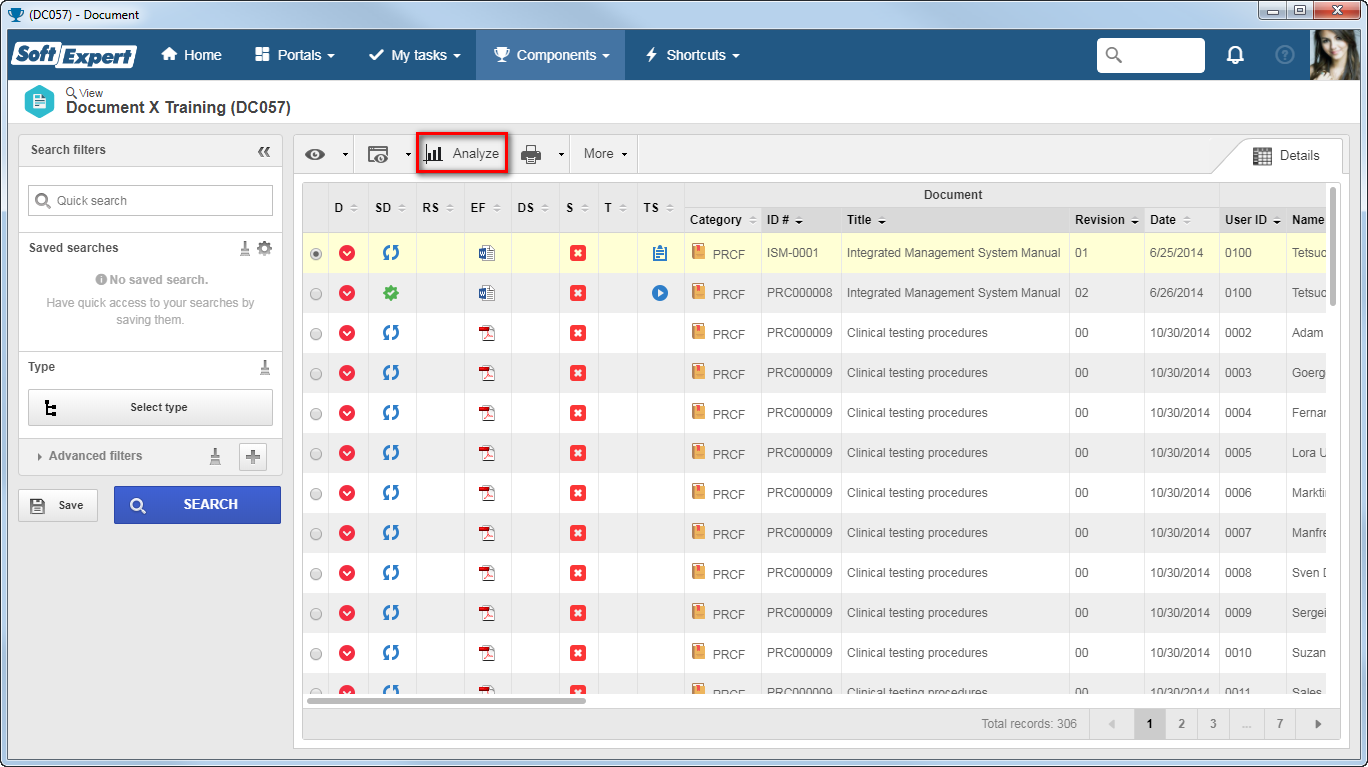This screenshot has height=767, width=1368.
Task: Switch to the Details tab
Action: (1286, 155)
